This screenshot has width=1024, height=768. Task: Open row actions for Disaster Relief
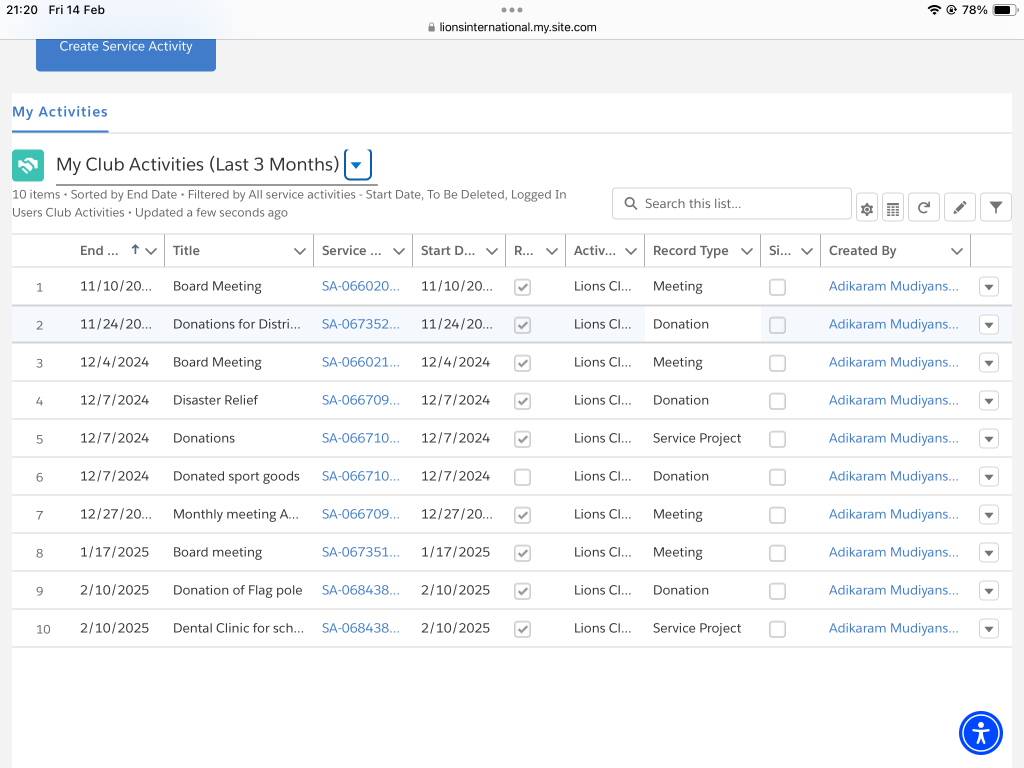[x=989, y=401]
